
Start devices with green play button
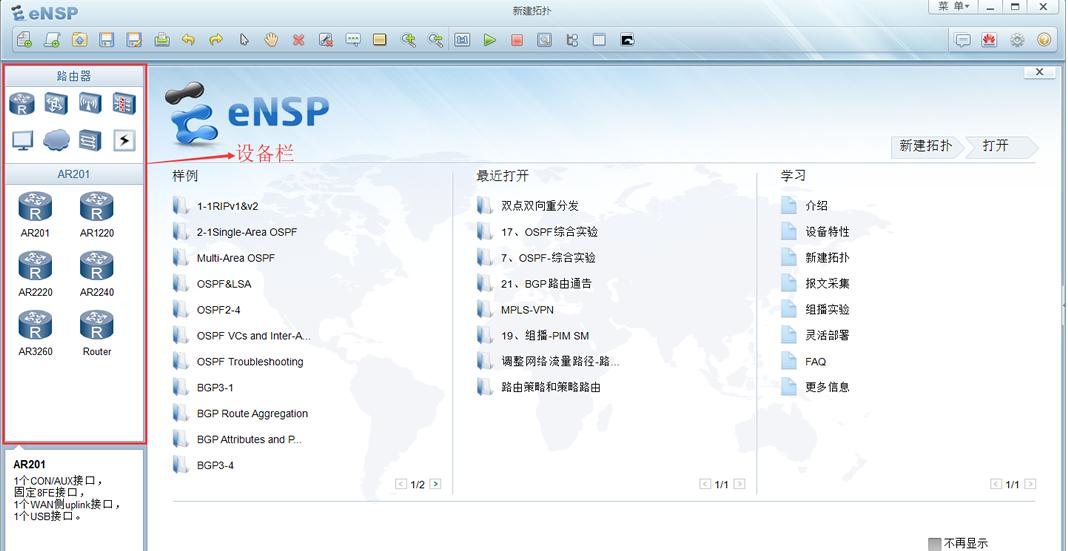490,40
